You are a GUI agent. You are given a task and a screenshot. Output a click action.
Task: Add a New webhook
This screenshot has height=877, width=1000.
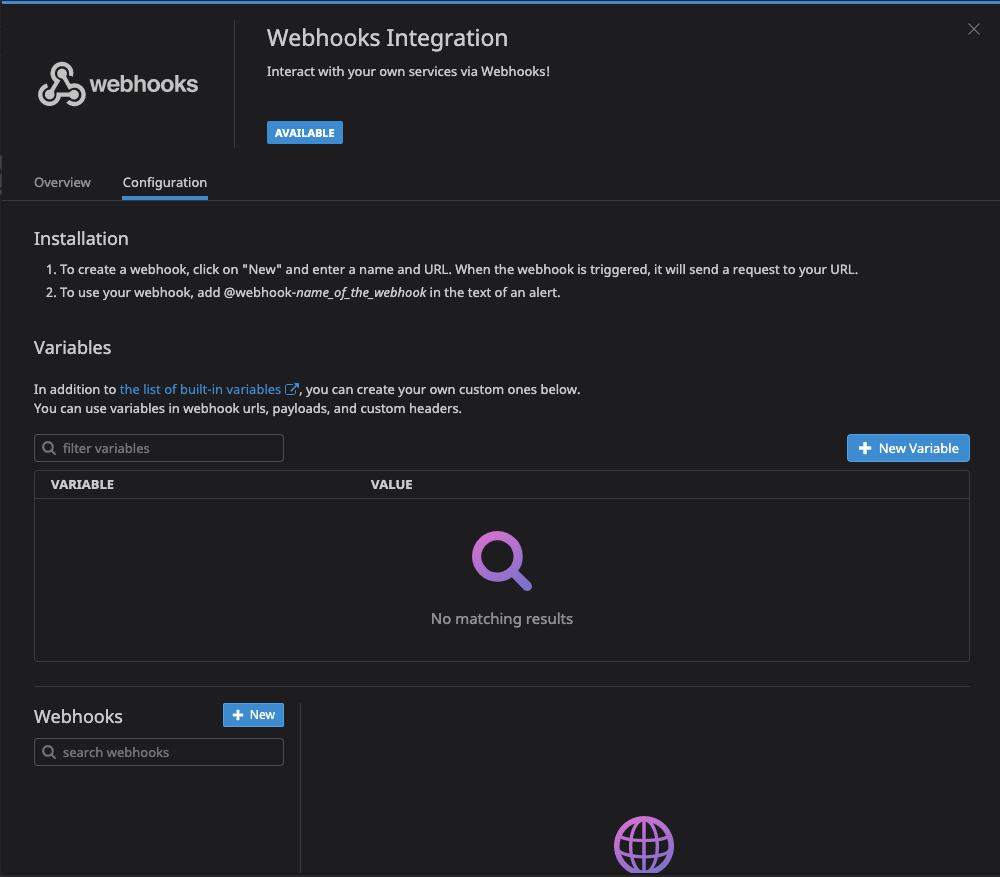(x=253, y=715)
